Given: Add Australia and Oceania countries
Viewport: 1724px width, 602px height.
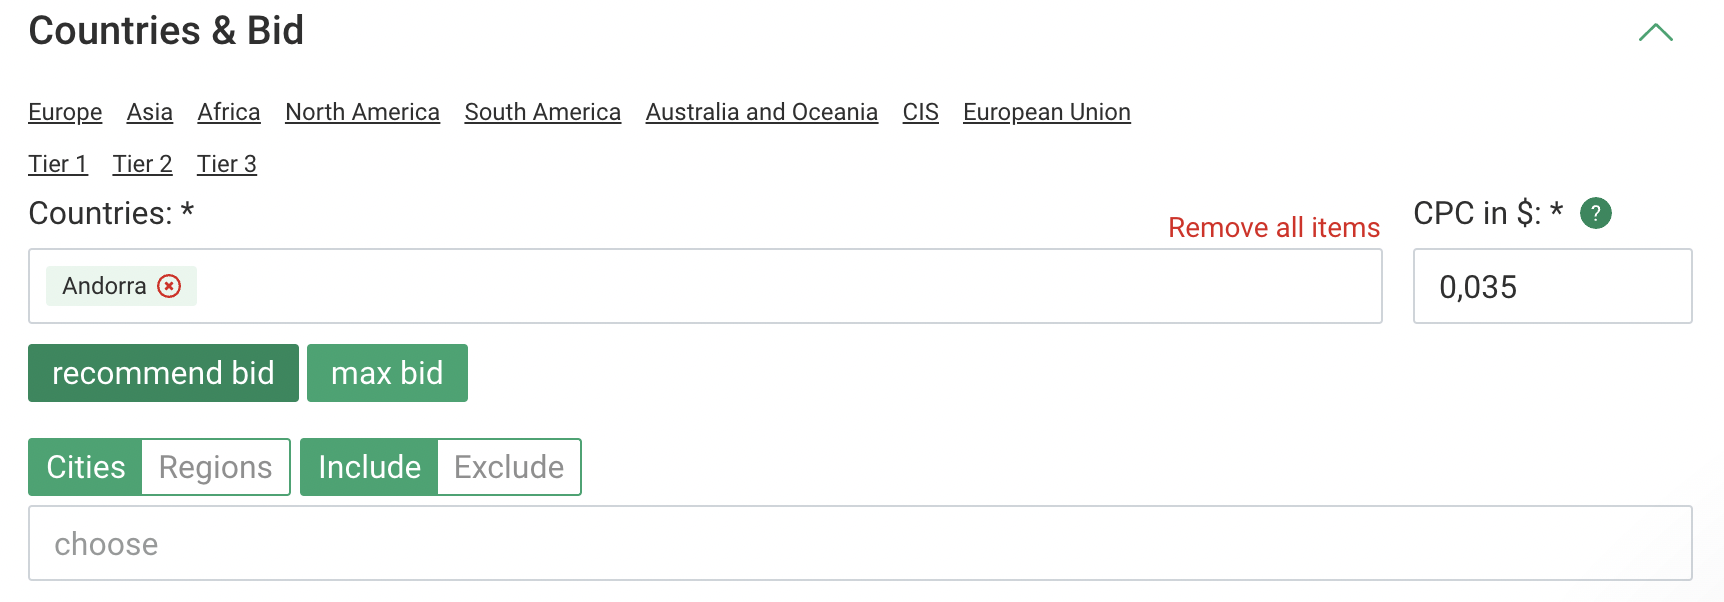Looking at the screenshot, I should click(761, 112).
